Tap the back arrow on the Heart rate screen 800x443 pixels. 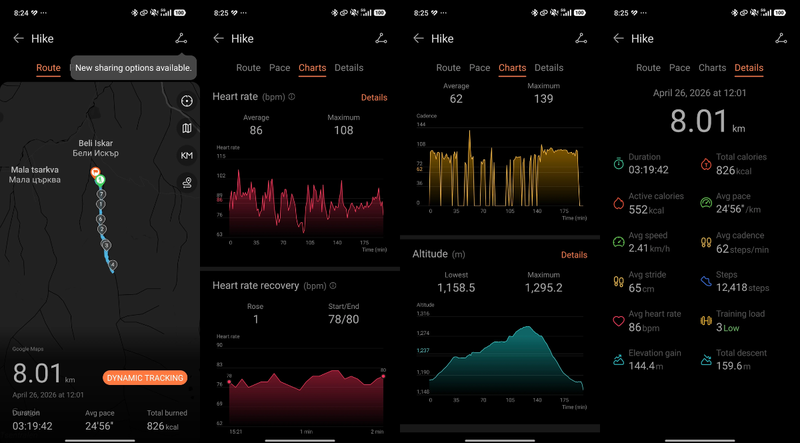point(218,38)
